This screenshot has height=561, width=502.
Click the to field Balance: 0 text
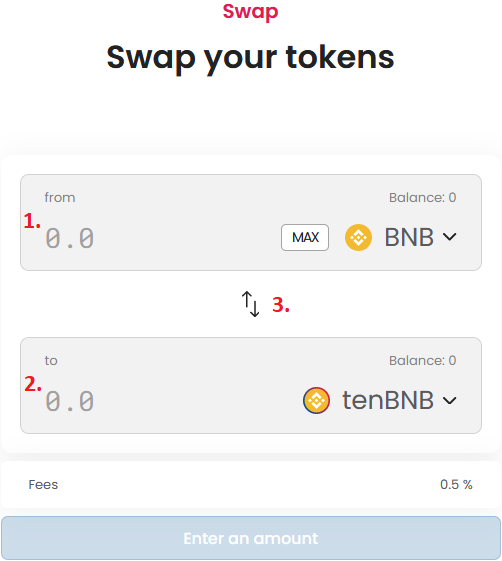point(423,360)
